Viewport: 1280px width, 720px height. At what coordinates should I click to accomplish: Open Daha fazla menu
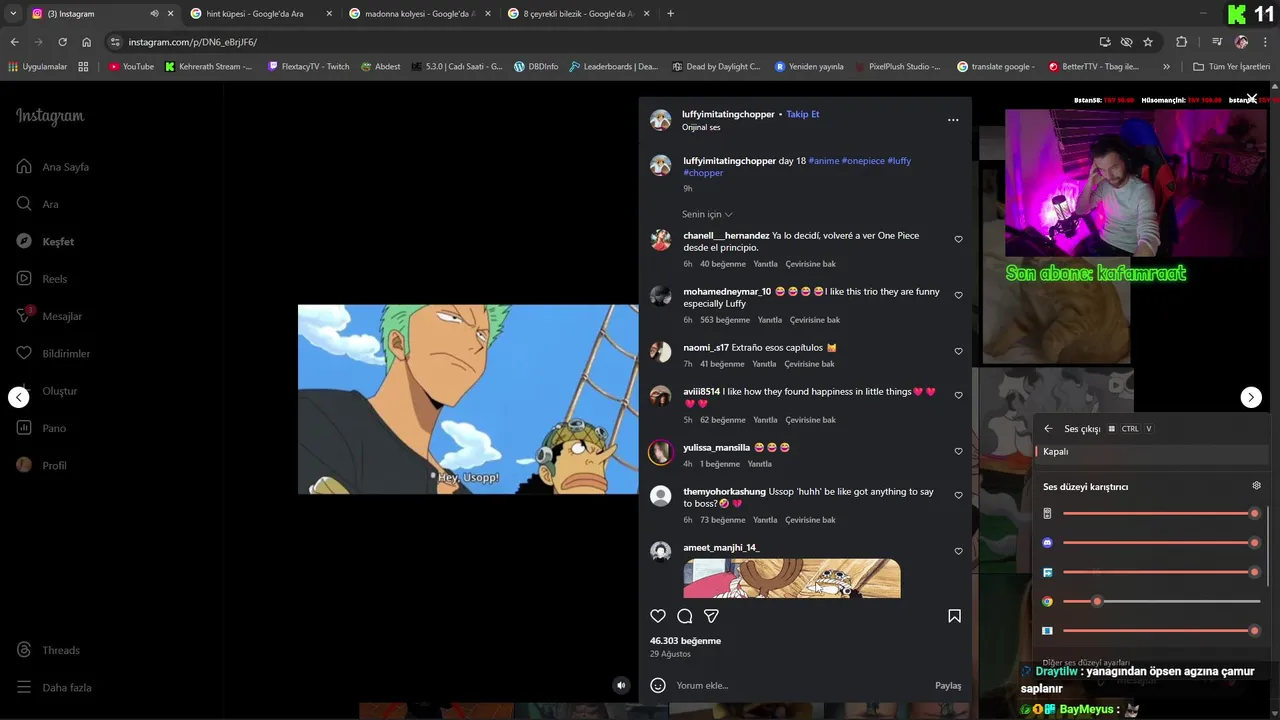[54, 688]
